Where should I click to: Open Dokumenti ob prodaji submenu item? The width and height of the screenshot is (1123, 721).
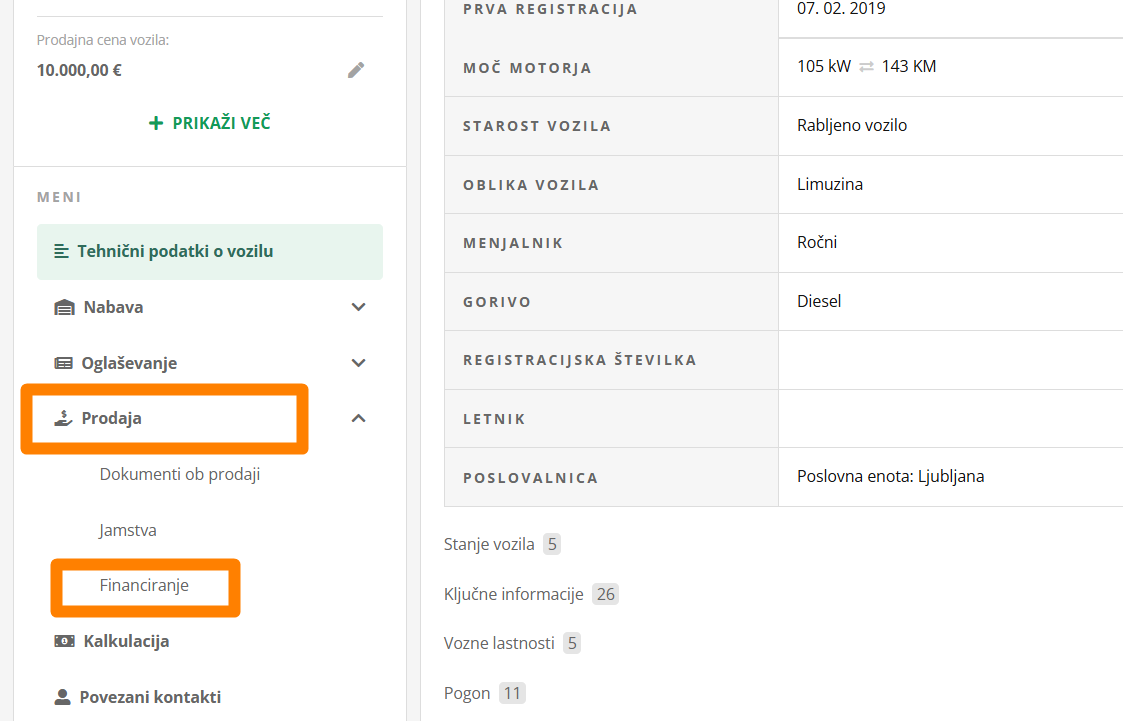(180, 475)
